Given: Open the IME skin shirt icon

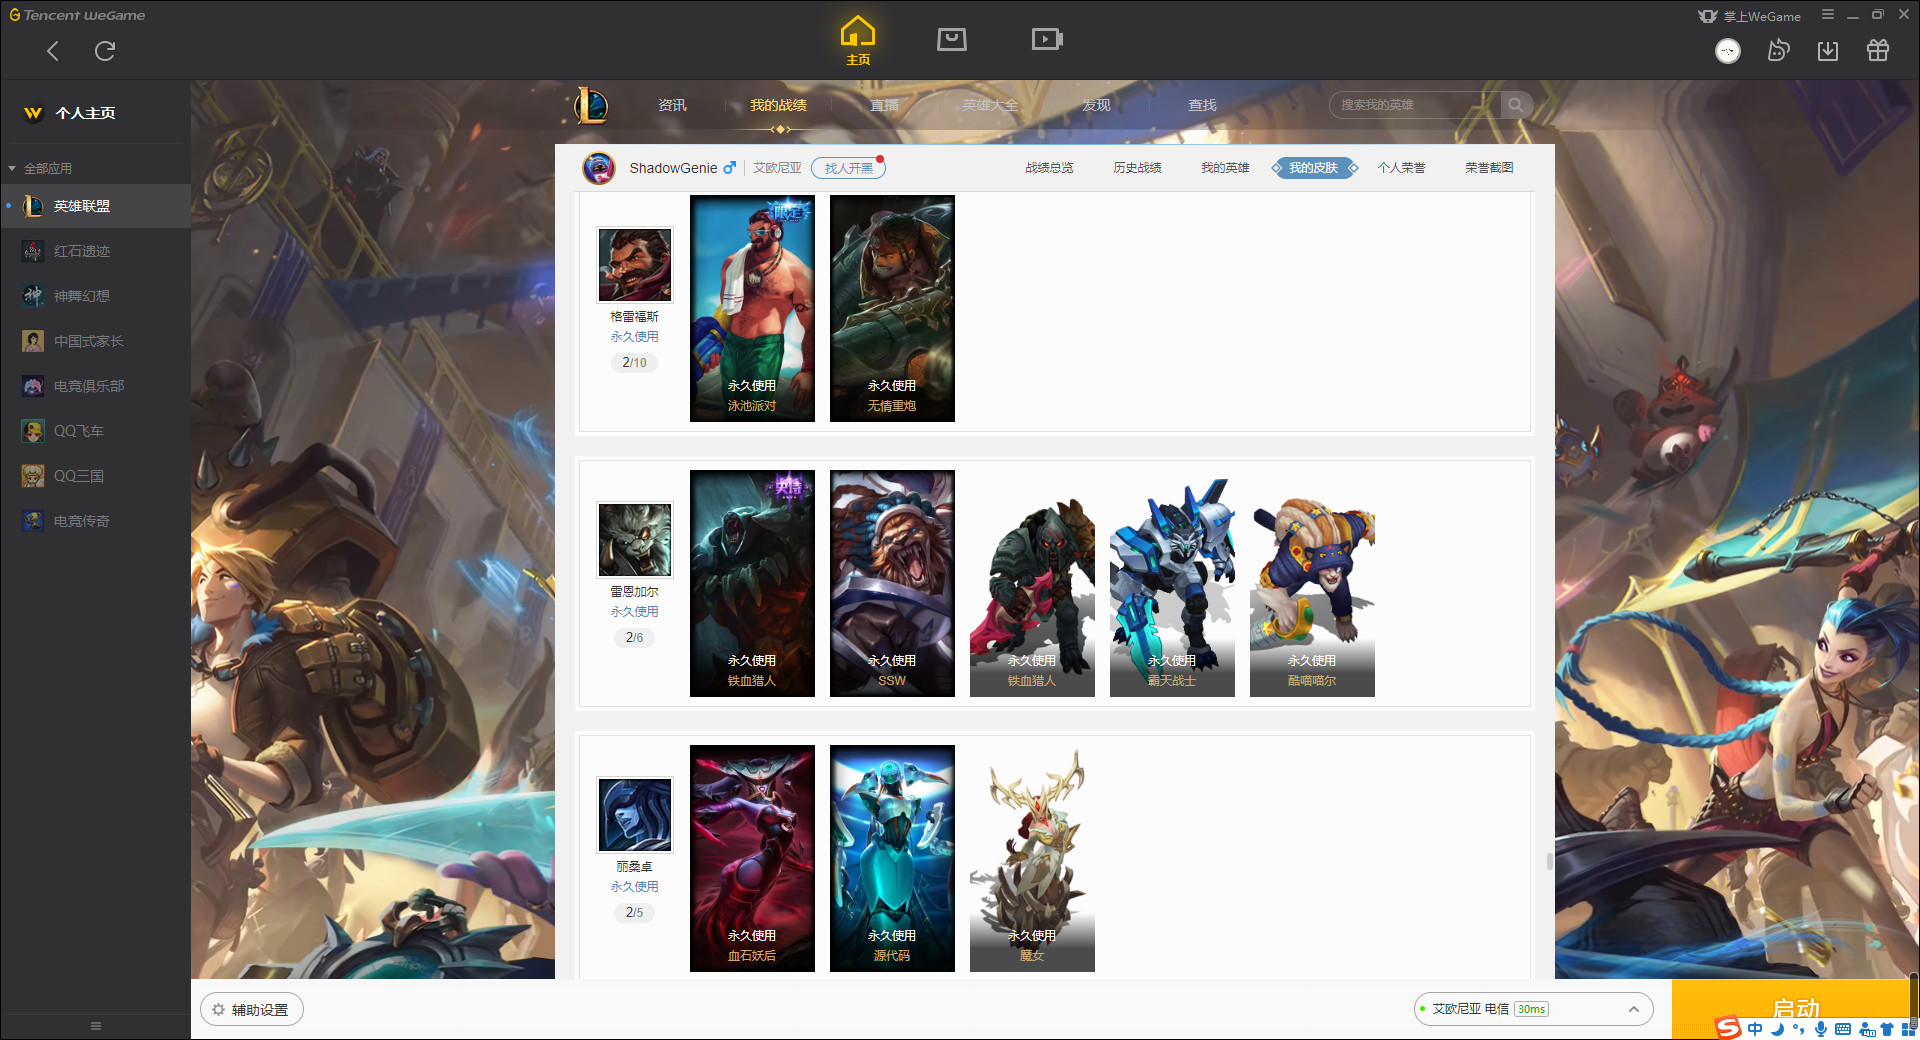Looking at the screenshot, I should [1887, 1029].
